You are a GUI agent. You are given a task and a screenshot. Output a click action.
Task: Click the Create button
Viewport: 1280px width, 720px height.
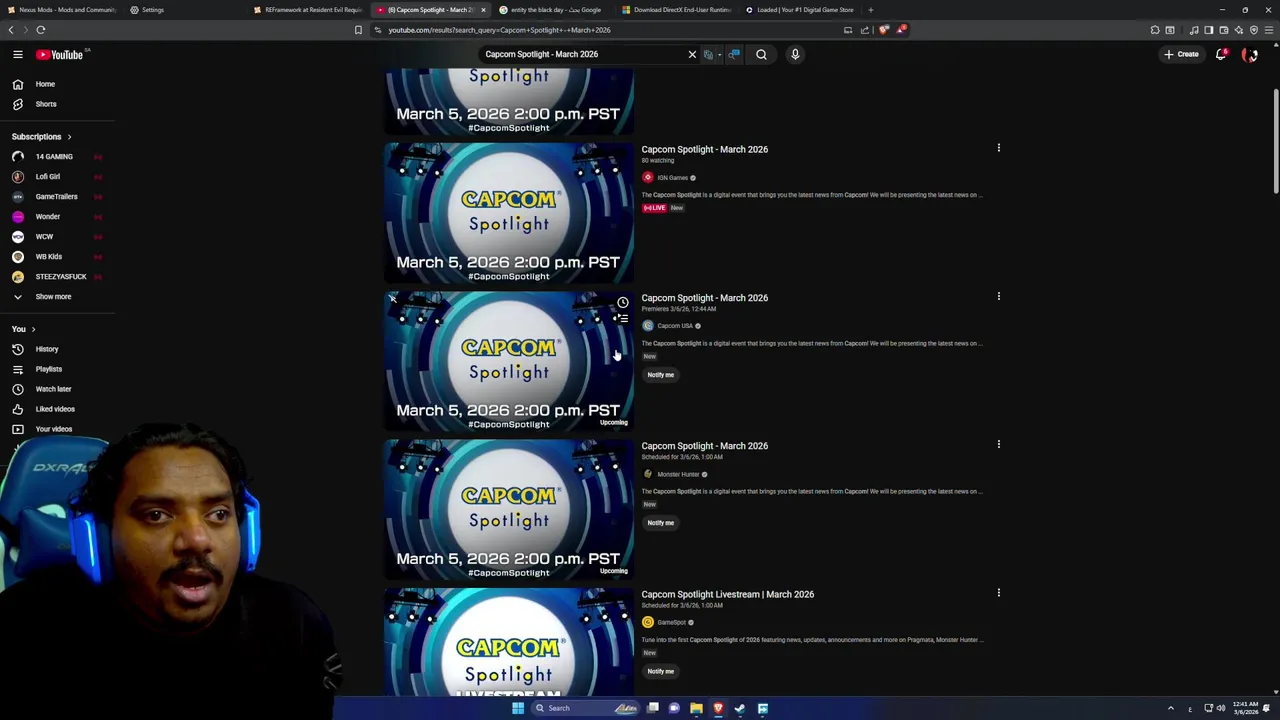tap(1181, 54)
